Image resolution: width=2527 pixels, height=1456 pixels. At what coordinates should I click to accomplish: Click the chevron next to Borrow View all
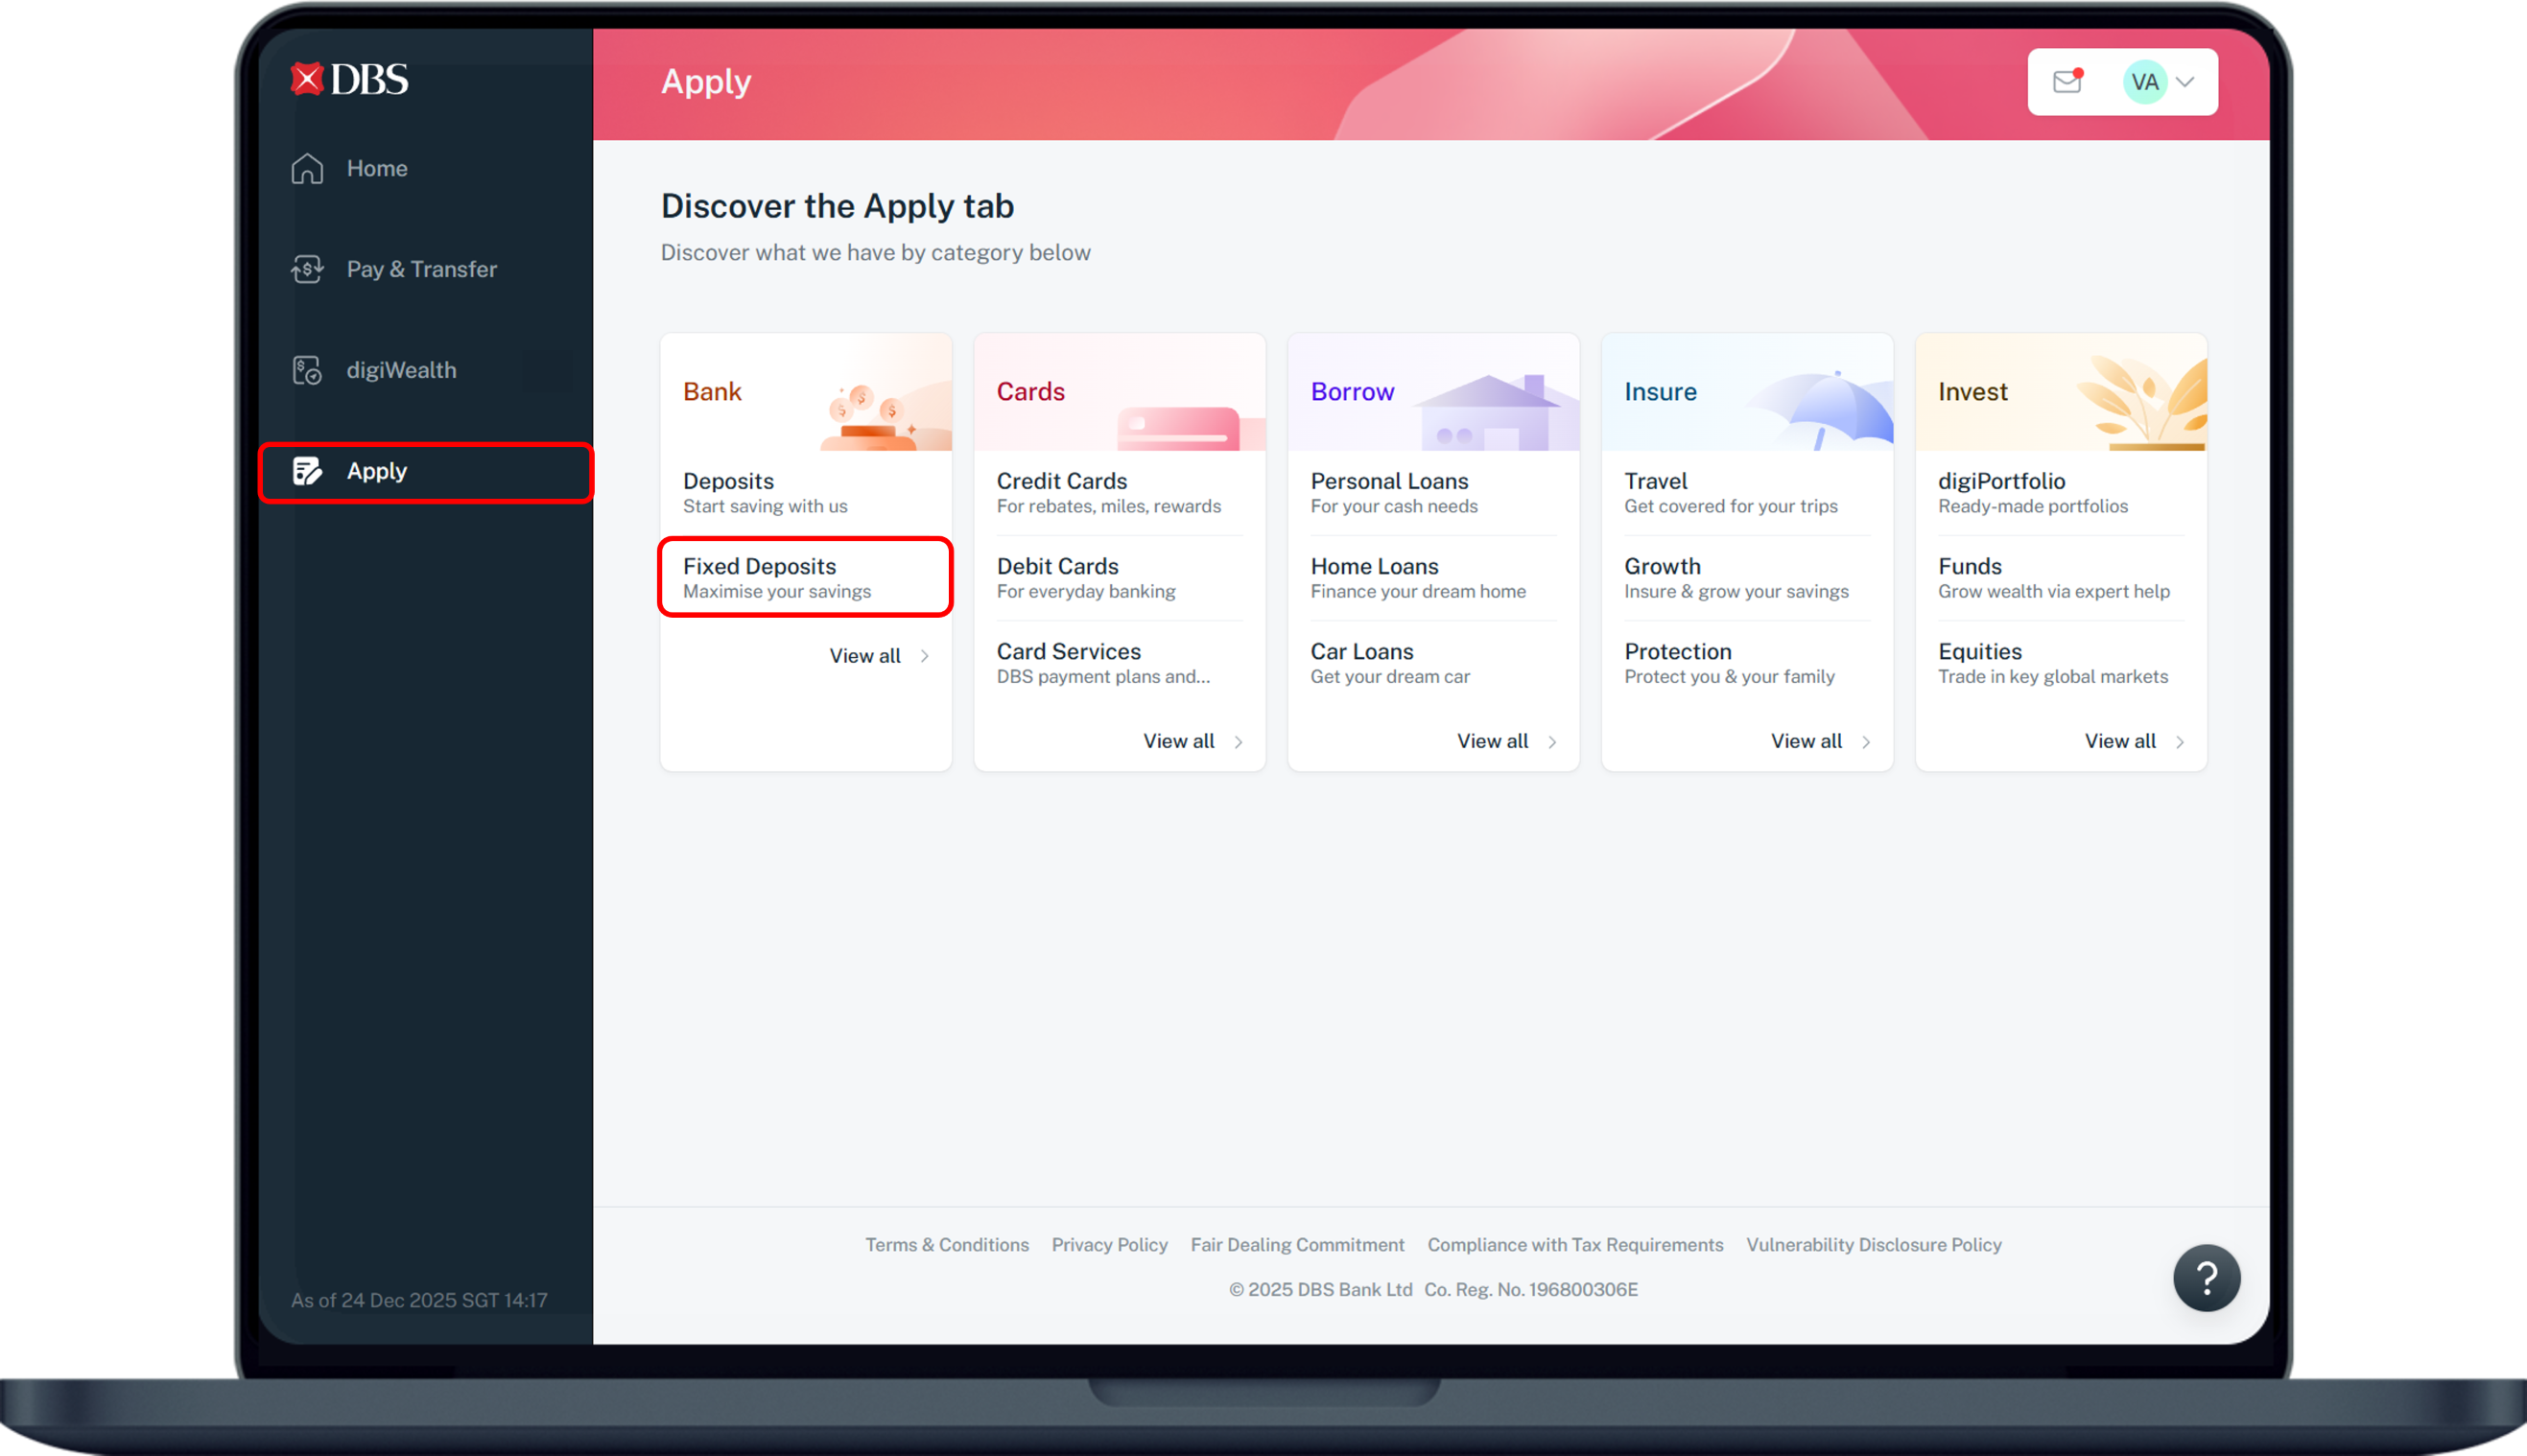(x=1553, y=742)
